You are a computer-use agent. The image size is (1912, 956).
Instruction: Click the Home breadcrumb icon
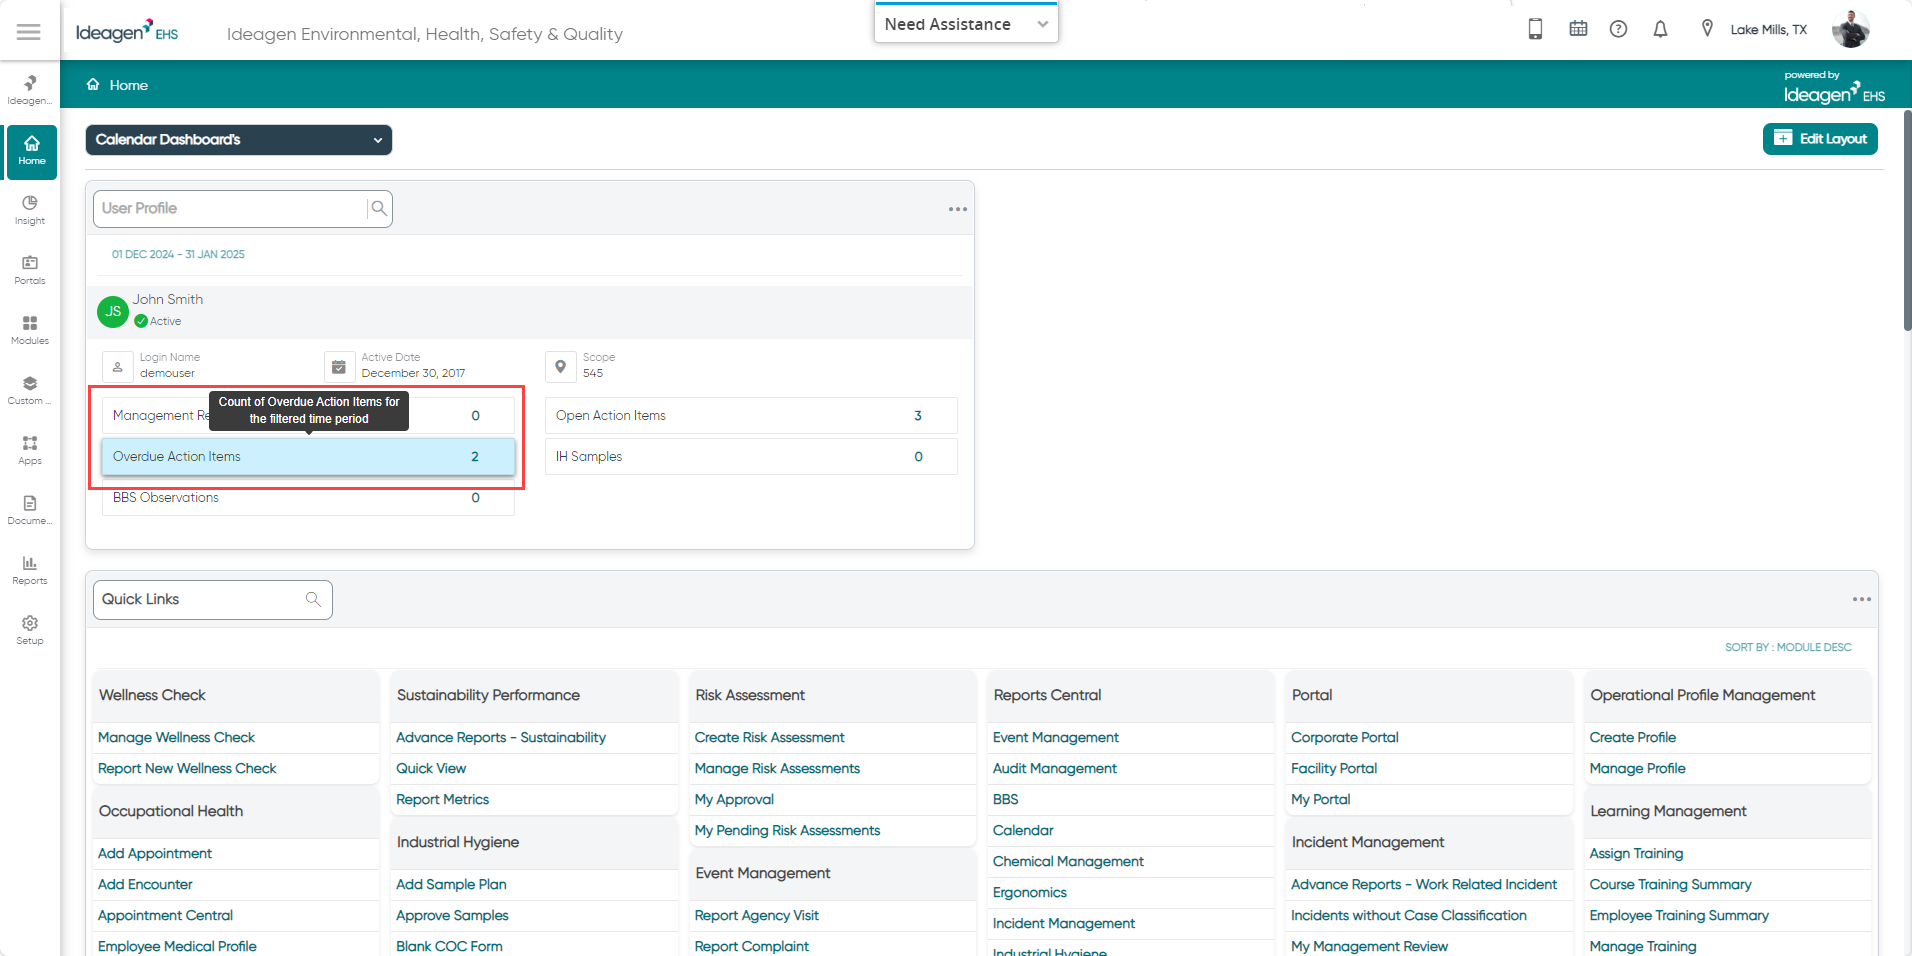(93, 84)
